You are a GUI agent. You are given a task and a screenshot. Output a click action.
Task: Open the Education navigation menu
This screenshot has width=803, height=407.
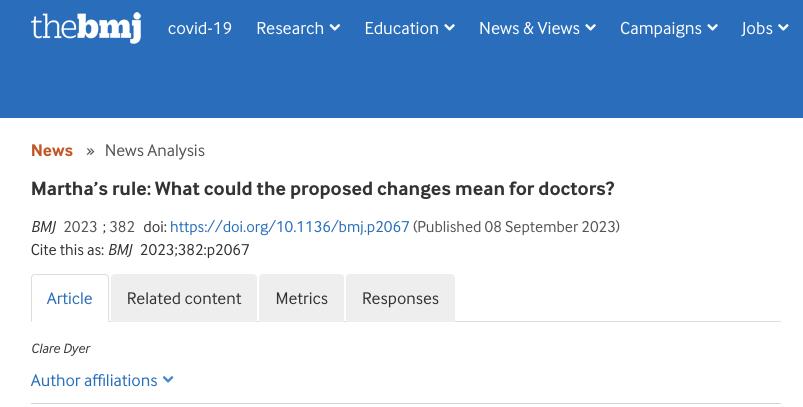[x=401, y=28]
